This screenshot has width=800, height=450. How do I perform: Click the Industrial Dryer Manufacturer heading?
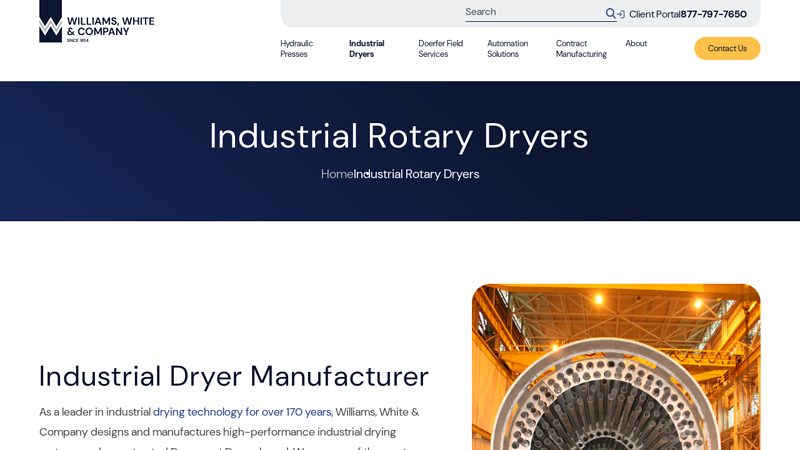[x=234, y=377]
